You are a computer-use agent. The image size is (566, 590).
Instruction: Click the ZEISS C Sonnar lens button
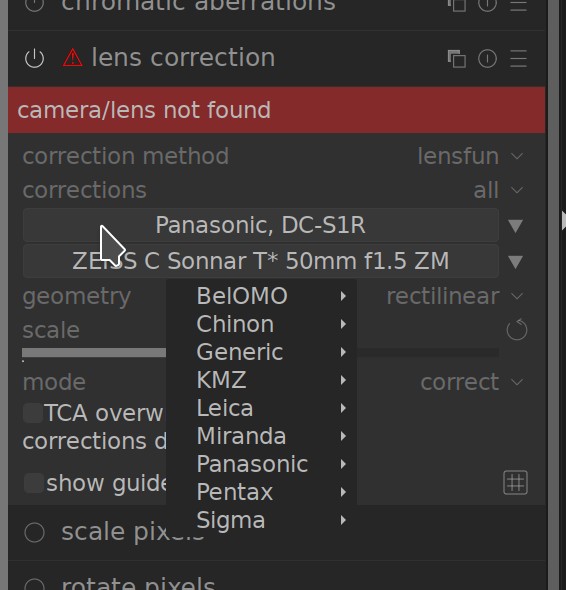(x=261, y=261)
